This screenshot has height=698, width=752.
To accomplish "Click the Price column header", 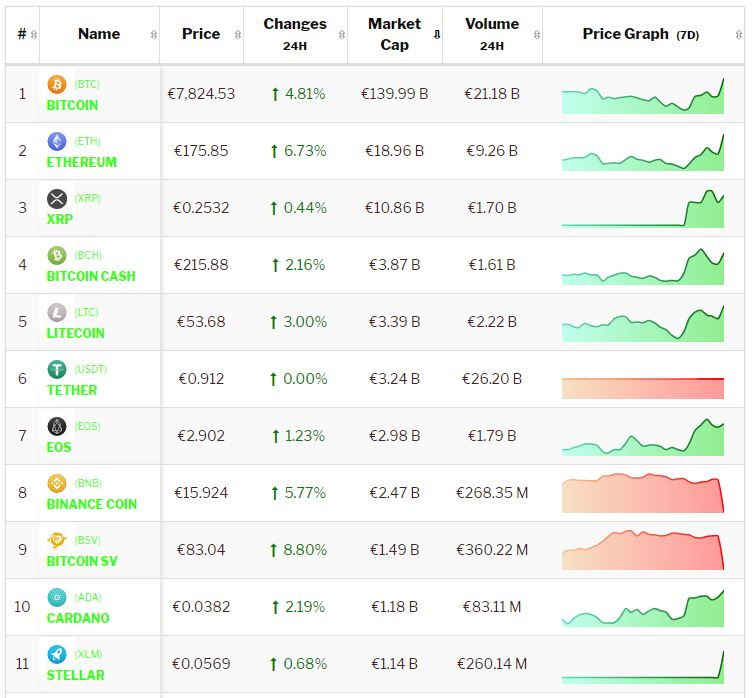I will pos(201,34).
